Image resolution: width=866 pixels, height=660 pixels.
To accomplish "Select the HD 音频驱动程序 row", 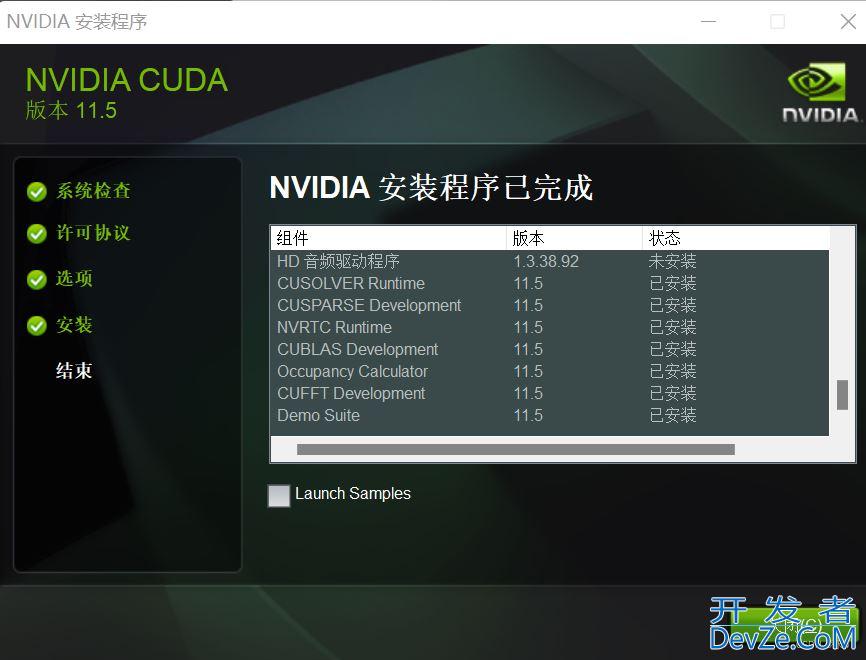I will 550,261.
